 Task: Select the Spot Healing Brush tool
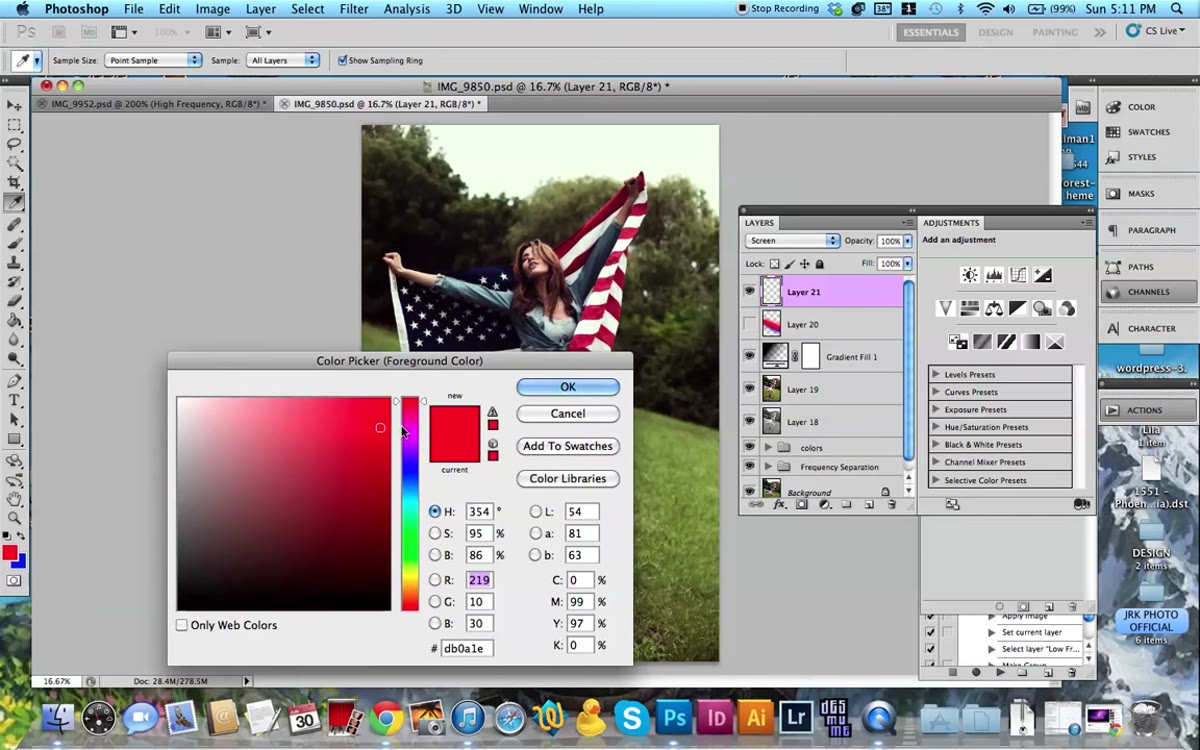point(14,224)
